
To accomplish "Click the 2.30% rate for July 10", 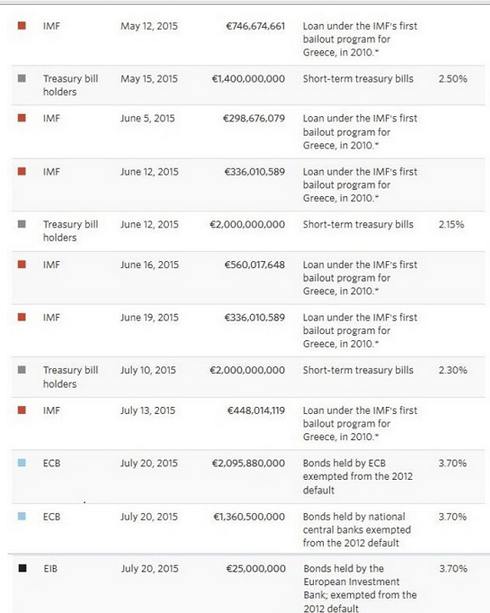I will (453, 370).
